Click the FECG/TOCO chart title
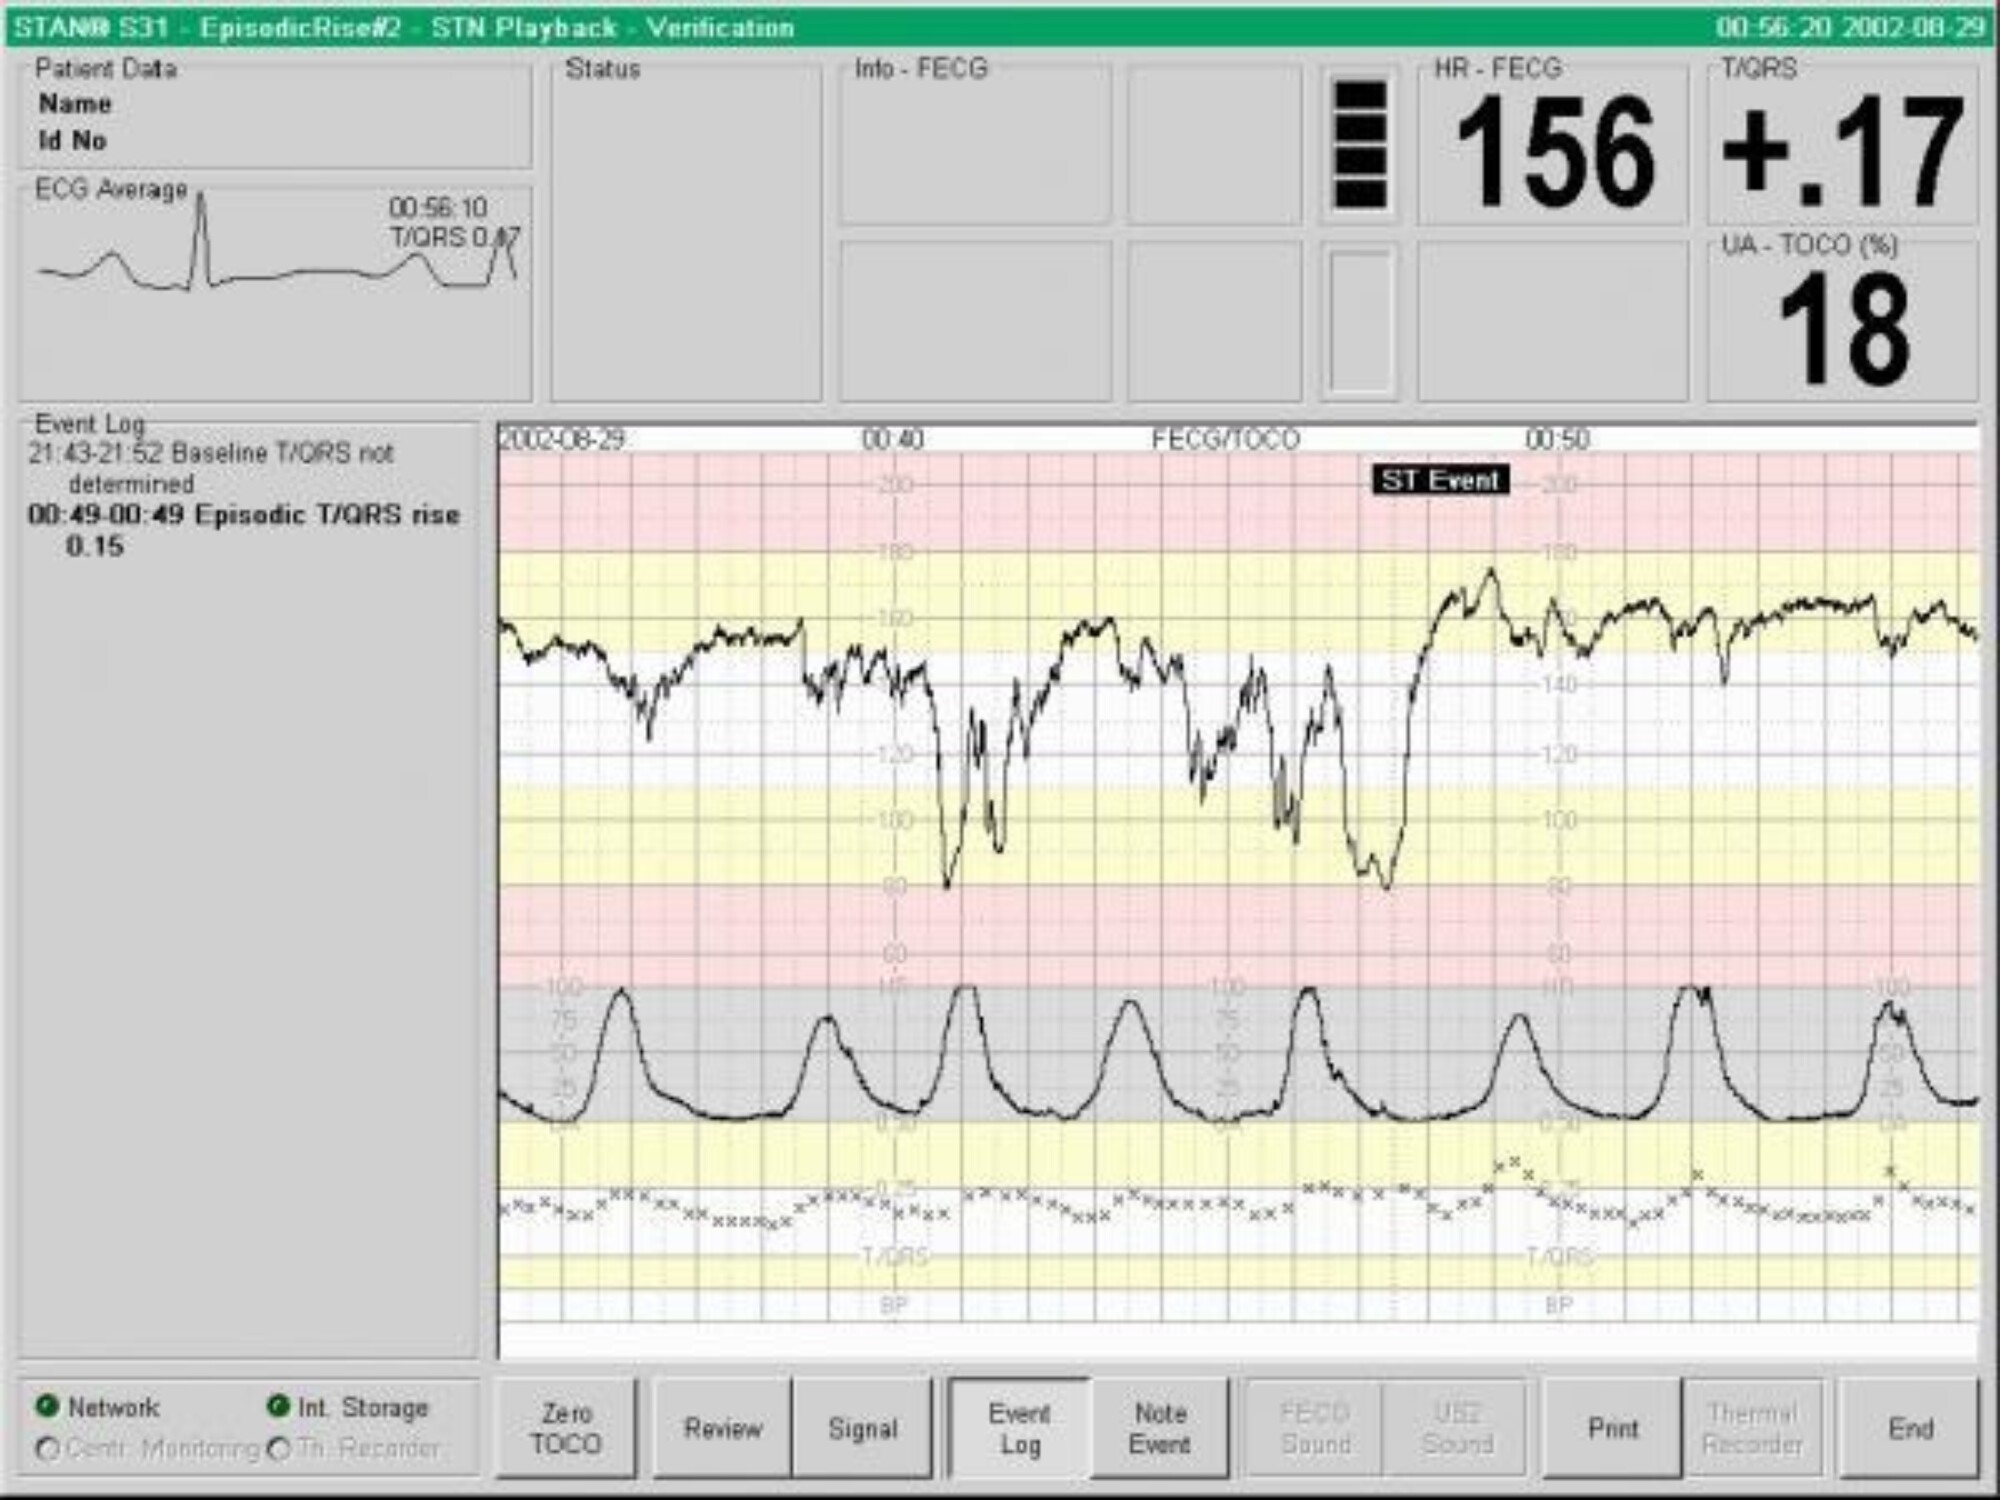This screenshot has height=1500, width=2000. (1225, 439)
